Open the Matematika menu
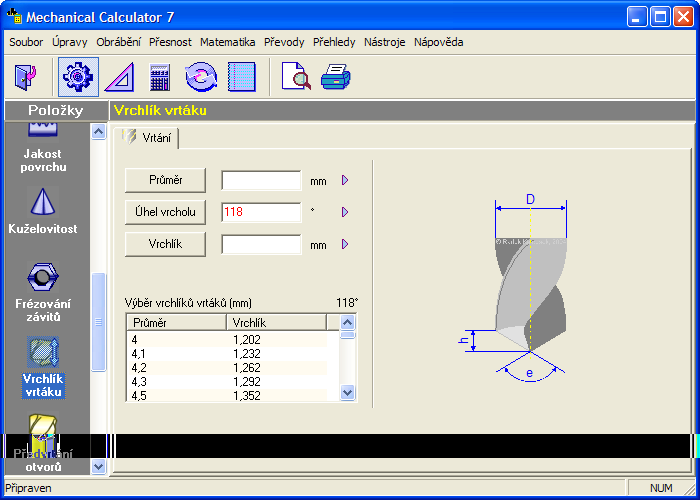The image size is (700, 500). 228,42
